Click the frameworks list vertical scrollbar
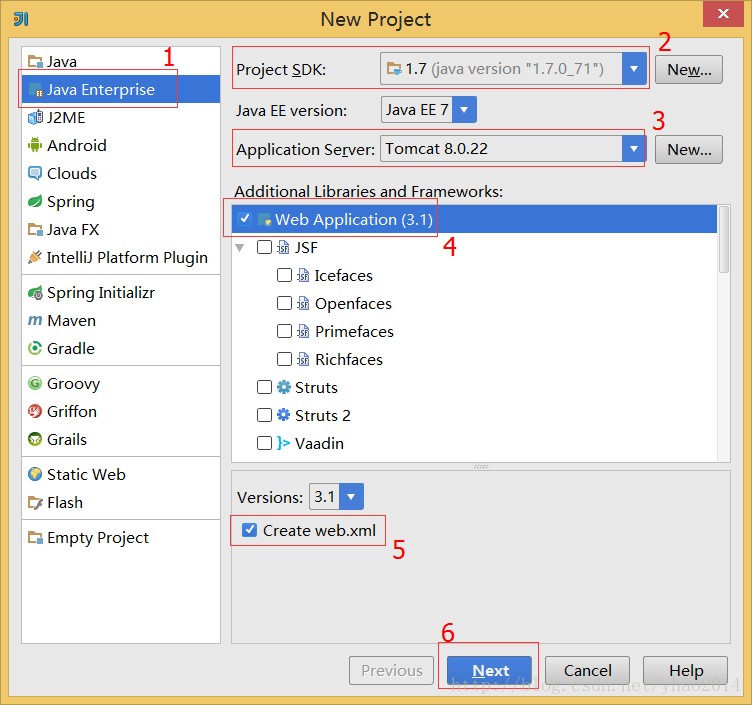Image resolution: width=752 pixels, height=705 pixels. [724, 239]
